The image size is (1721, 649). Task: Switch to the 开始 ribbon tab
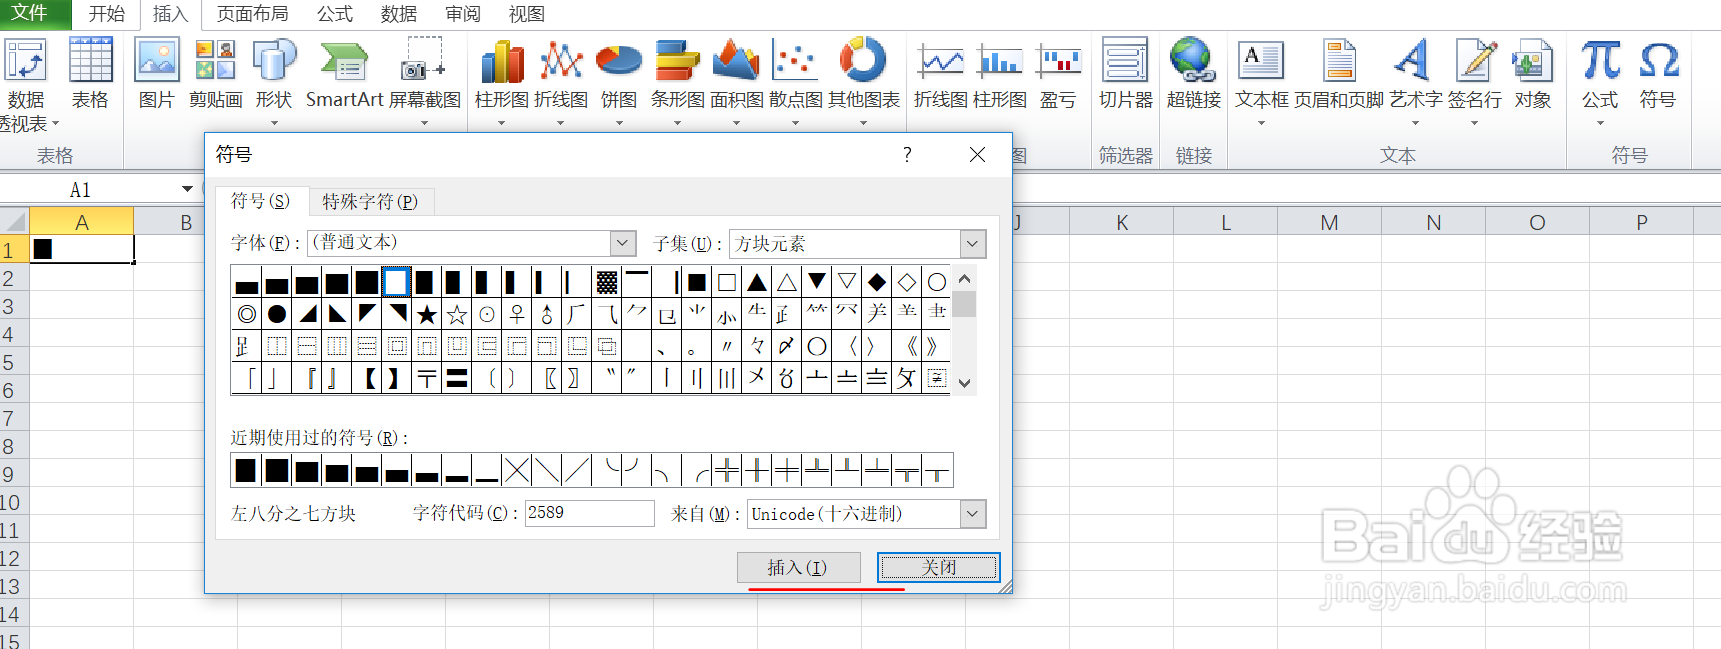click(107, 14)
